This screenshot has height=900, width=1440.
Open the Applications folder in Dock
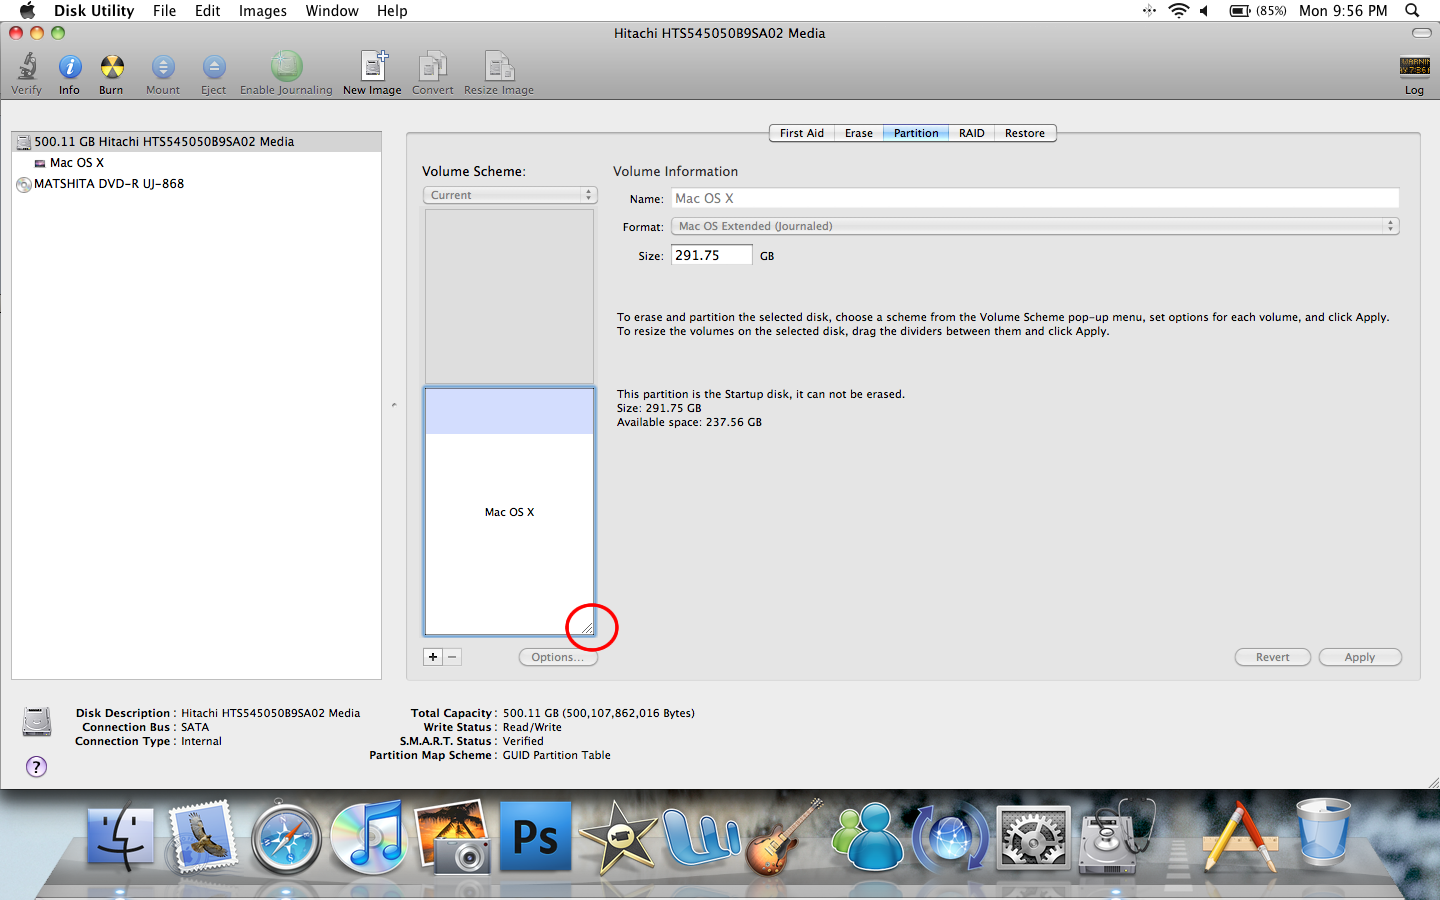[1241, 838]
